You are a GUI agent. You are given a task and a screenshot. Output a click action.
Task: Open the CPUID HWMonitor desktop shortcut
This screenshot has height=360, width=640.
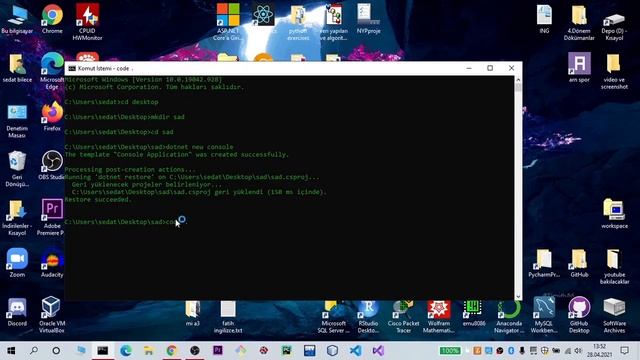coord(87,22)
